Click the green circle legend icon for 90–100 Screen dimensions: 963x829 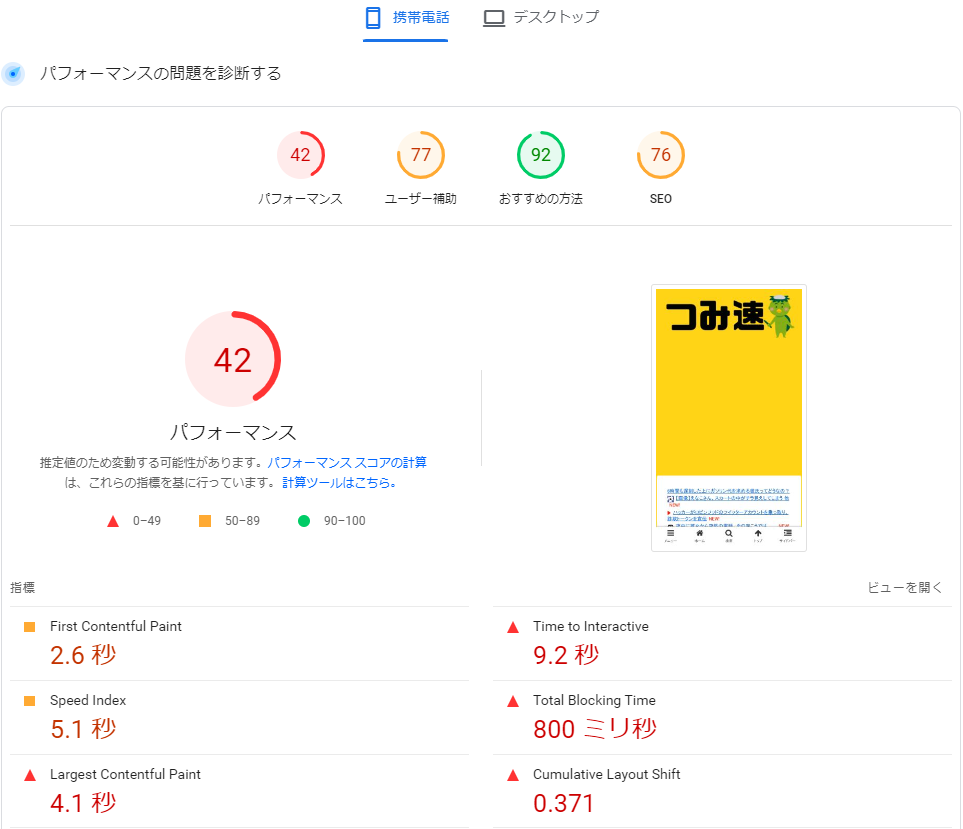[304, 521]
